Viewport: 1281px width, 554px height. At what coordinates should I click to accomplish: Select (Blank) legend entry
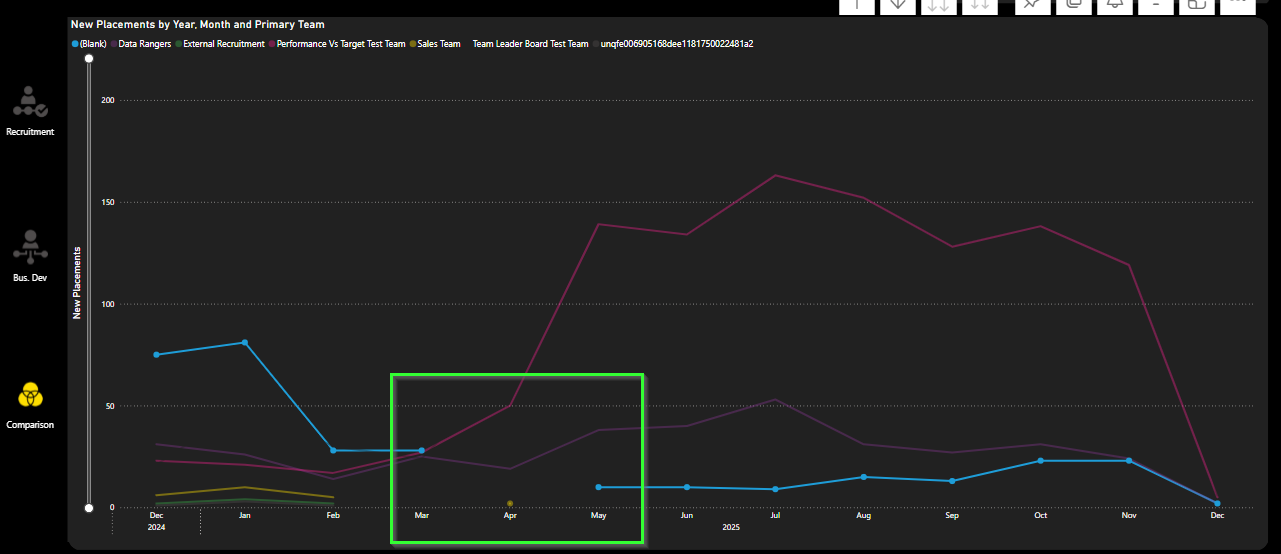pyautogui.click(x=89, y=44)
